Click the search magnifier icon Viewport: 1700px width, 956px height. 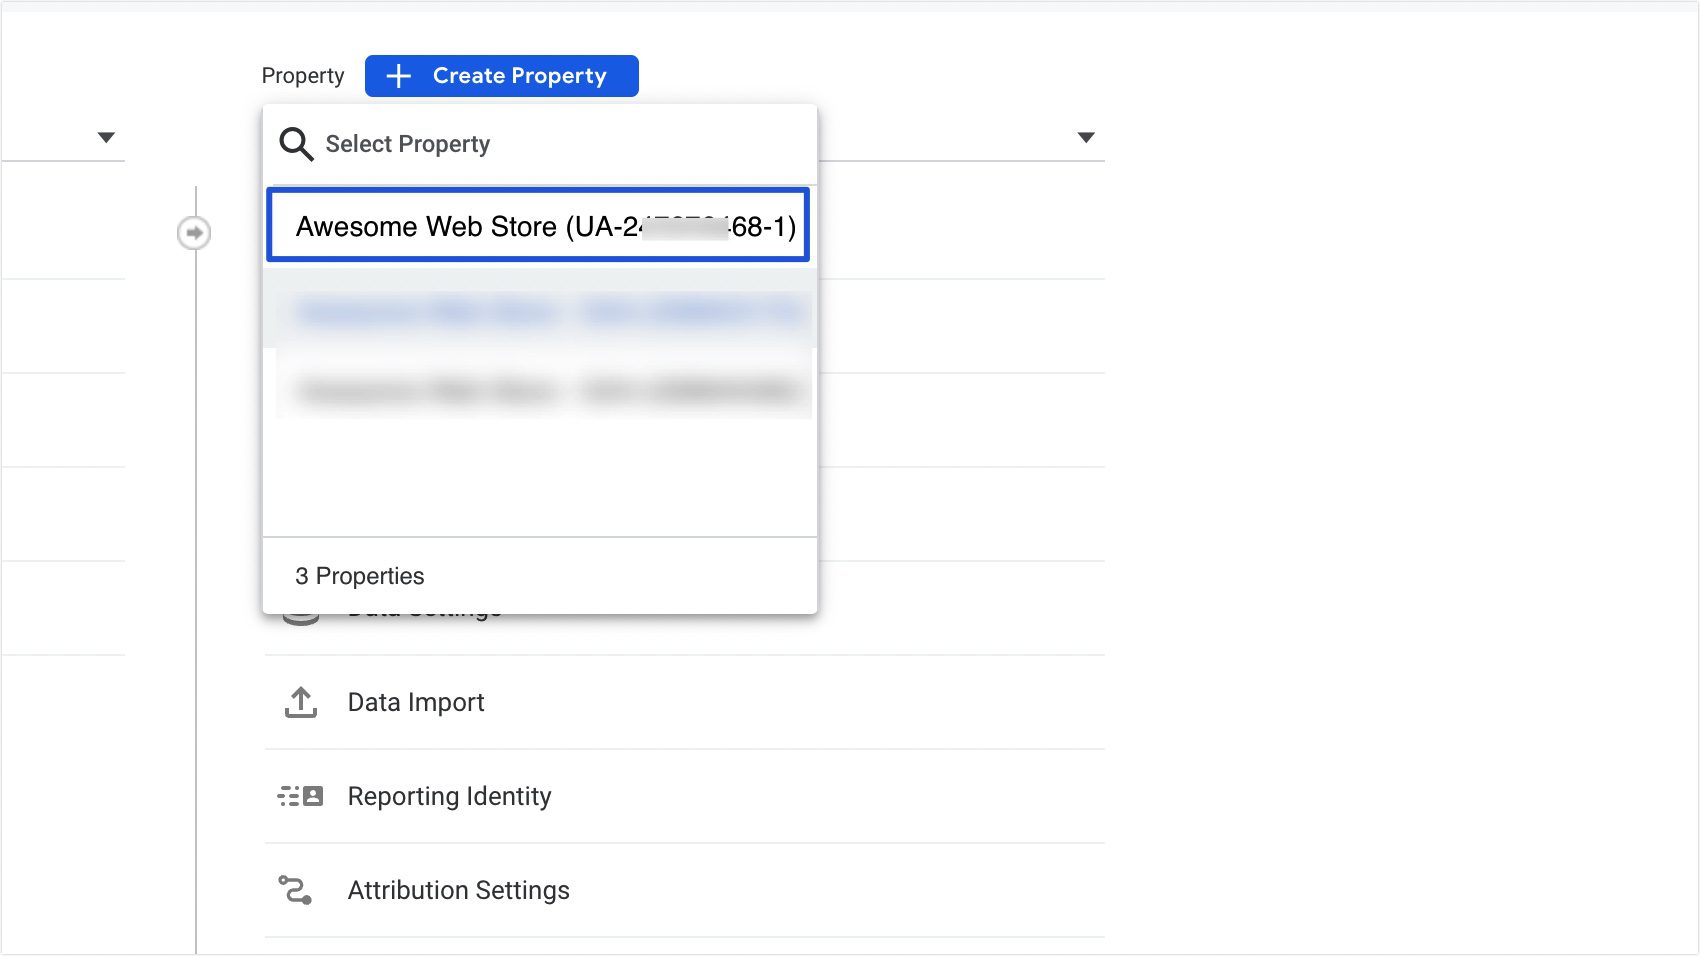point(296,144)
